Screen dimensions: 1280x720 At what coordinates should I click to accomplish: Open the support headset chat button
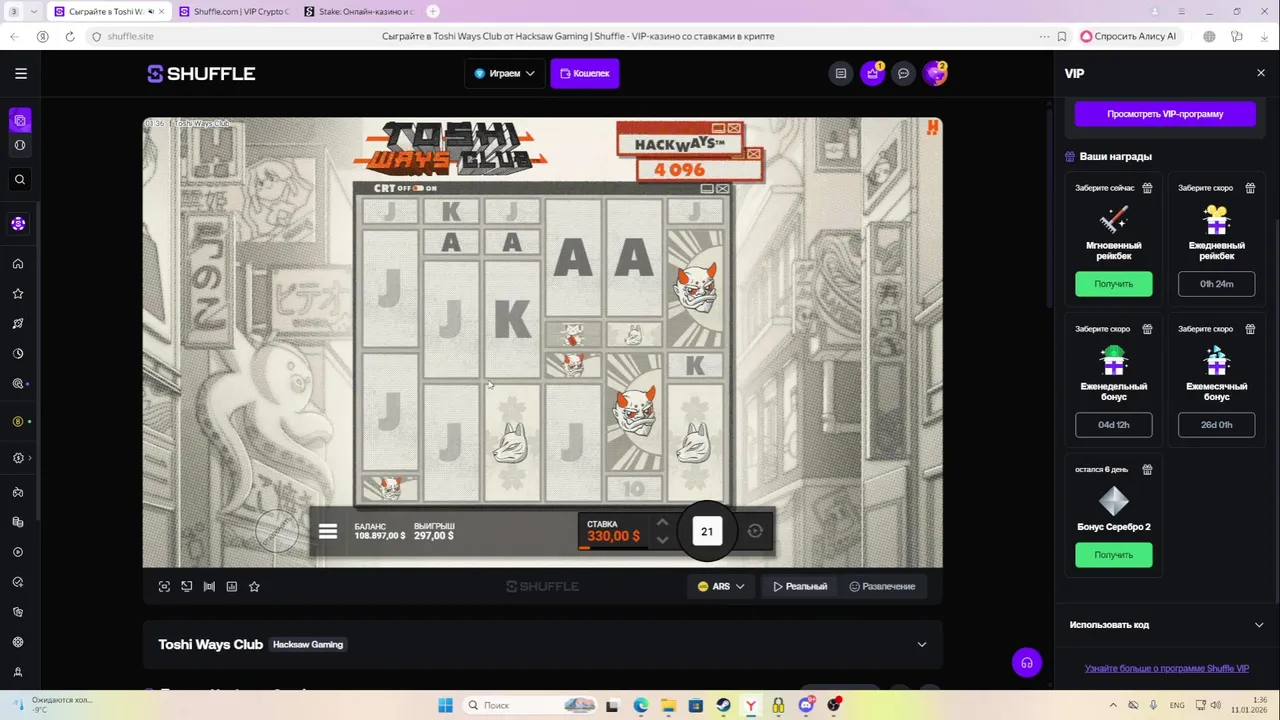[x=1026, y=662]
